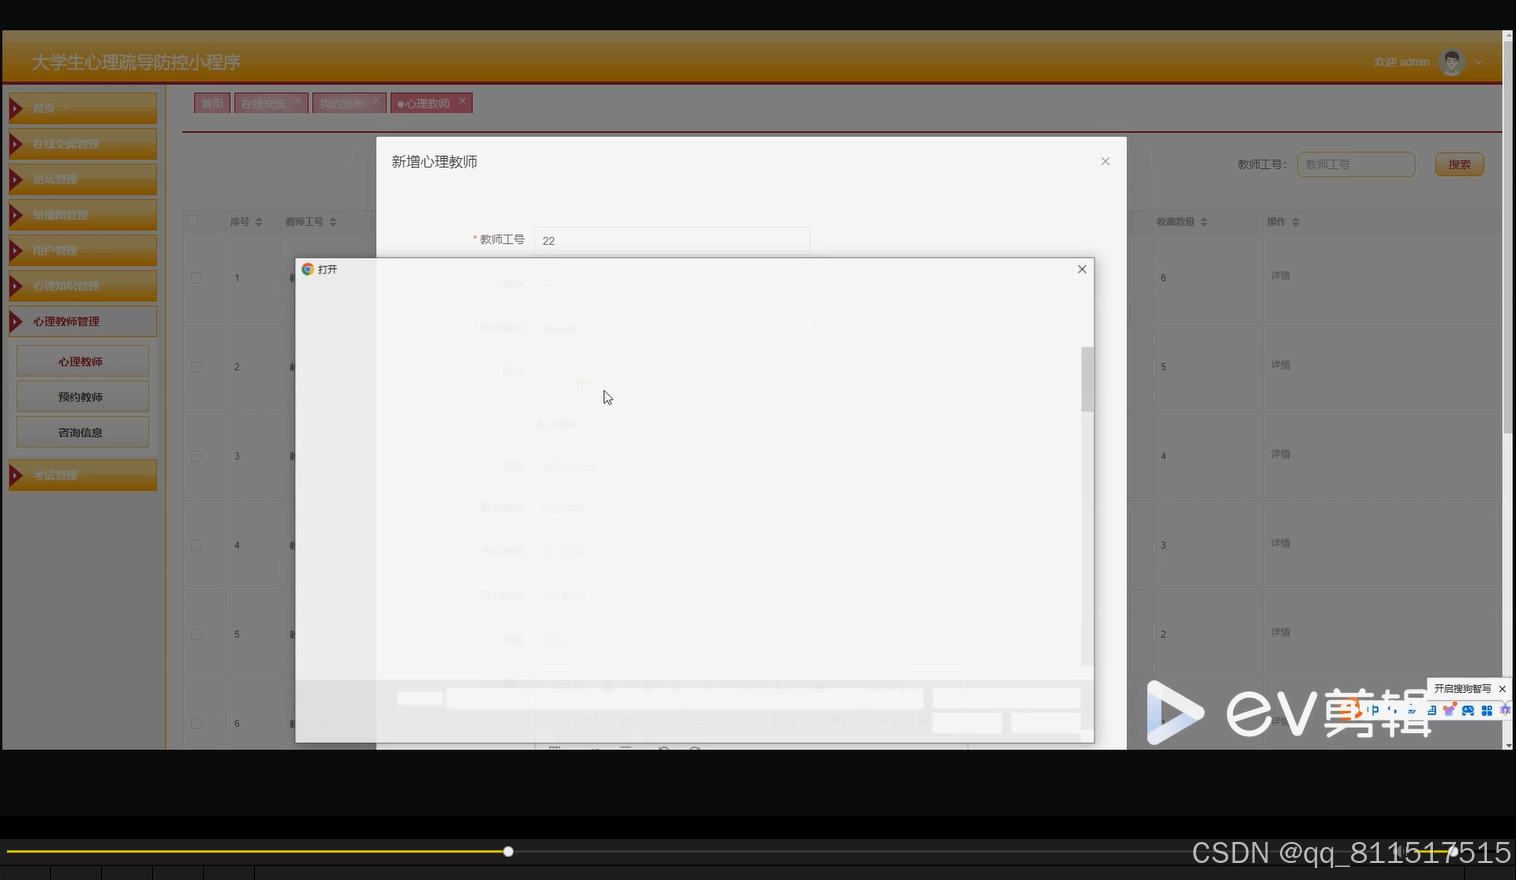Open 详情 for the row with 3 收藏
The height and width of the screenshot is (880, 1516).
[x=1280, y=543]
